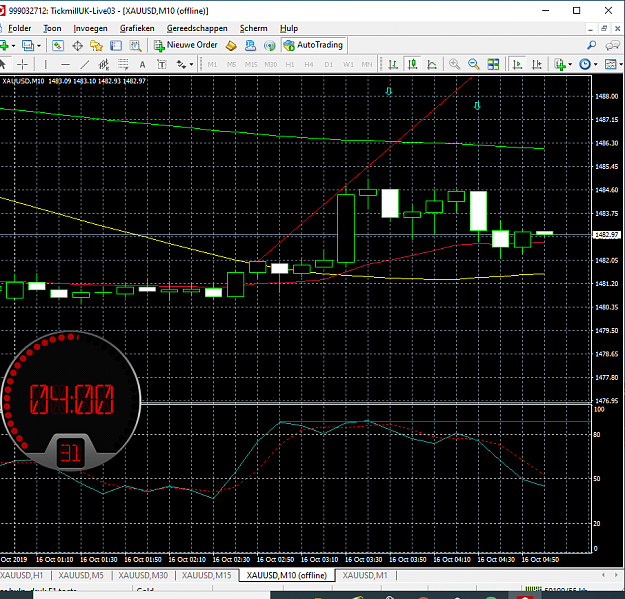This screenshot has height=599, width=625.
Task: Launch MetaEditor with the yellow book icon
Action: point(231,45)
